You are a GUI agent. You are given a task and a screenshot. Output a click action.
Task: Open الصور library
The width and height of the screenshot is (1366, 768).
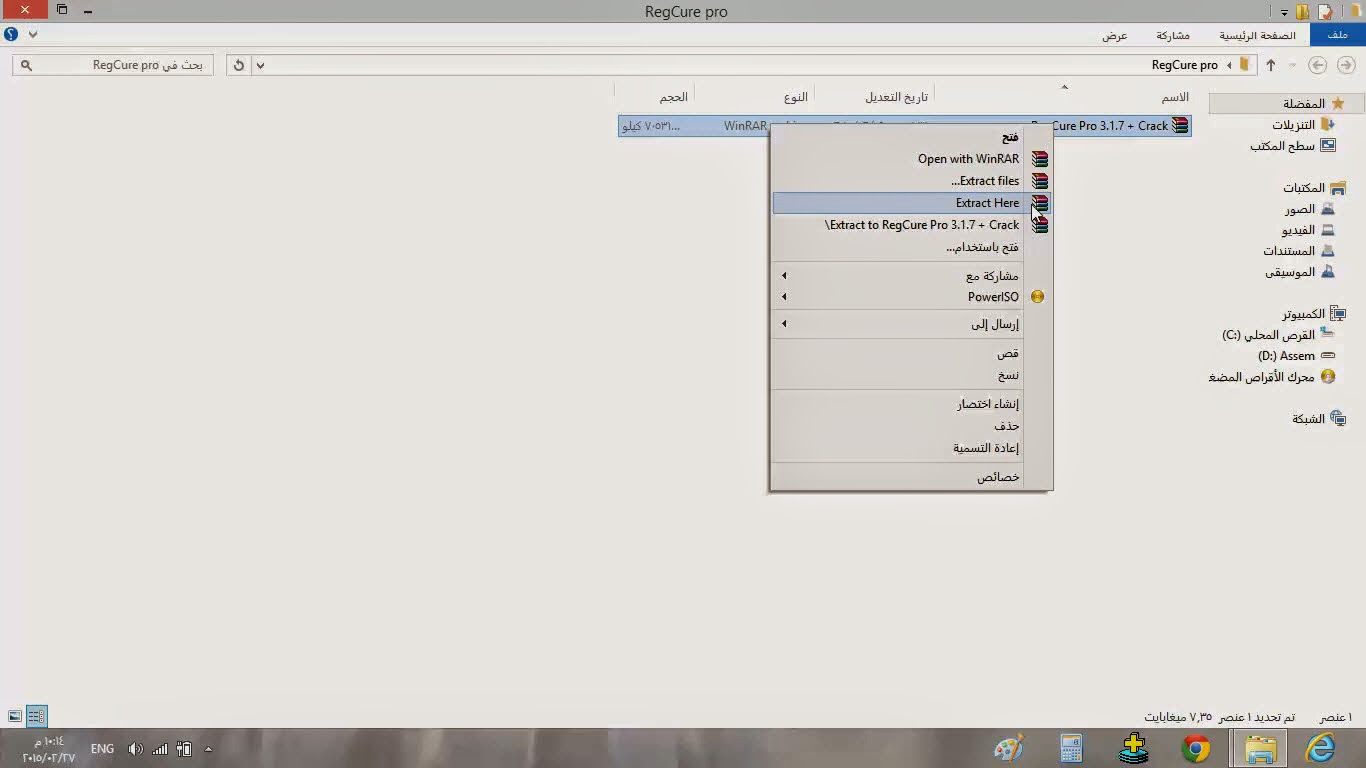pos(1300,209)
